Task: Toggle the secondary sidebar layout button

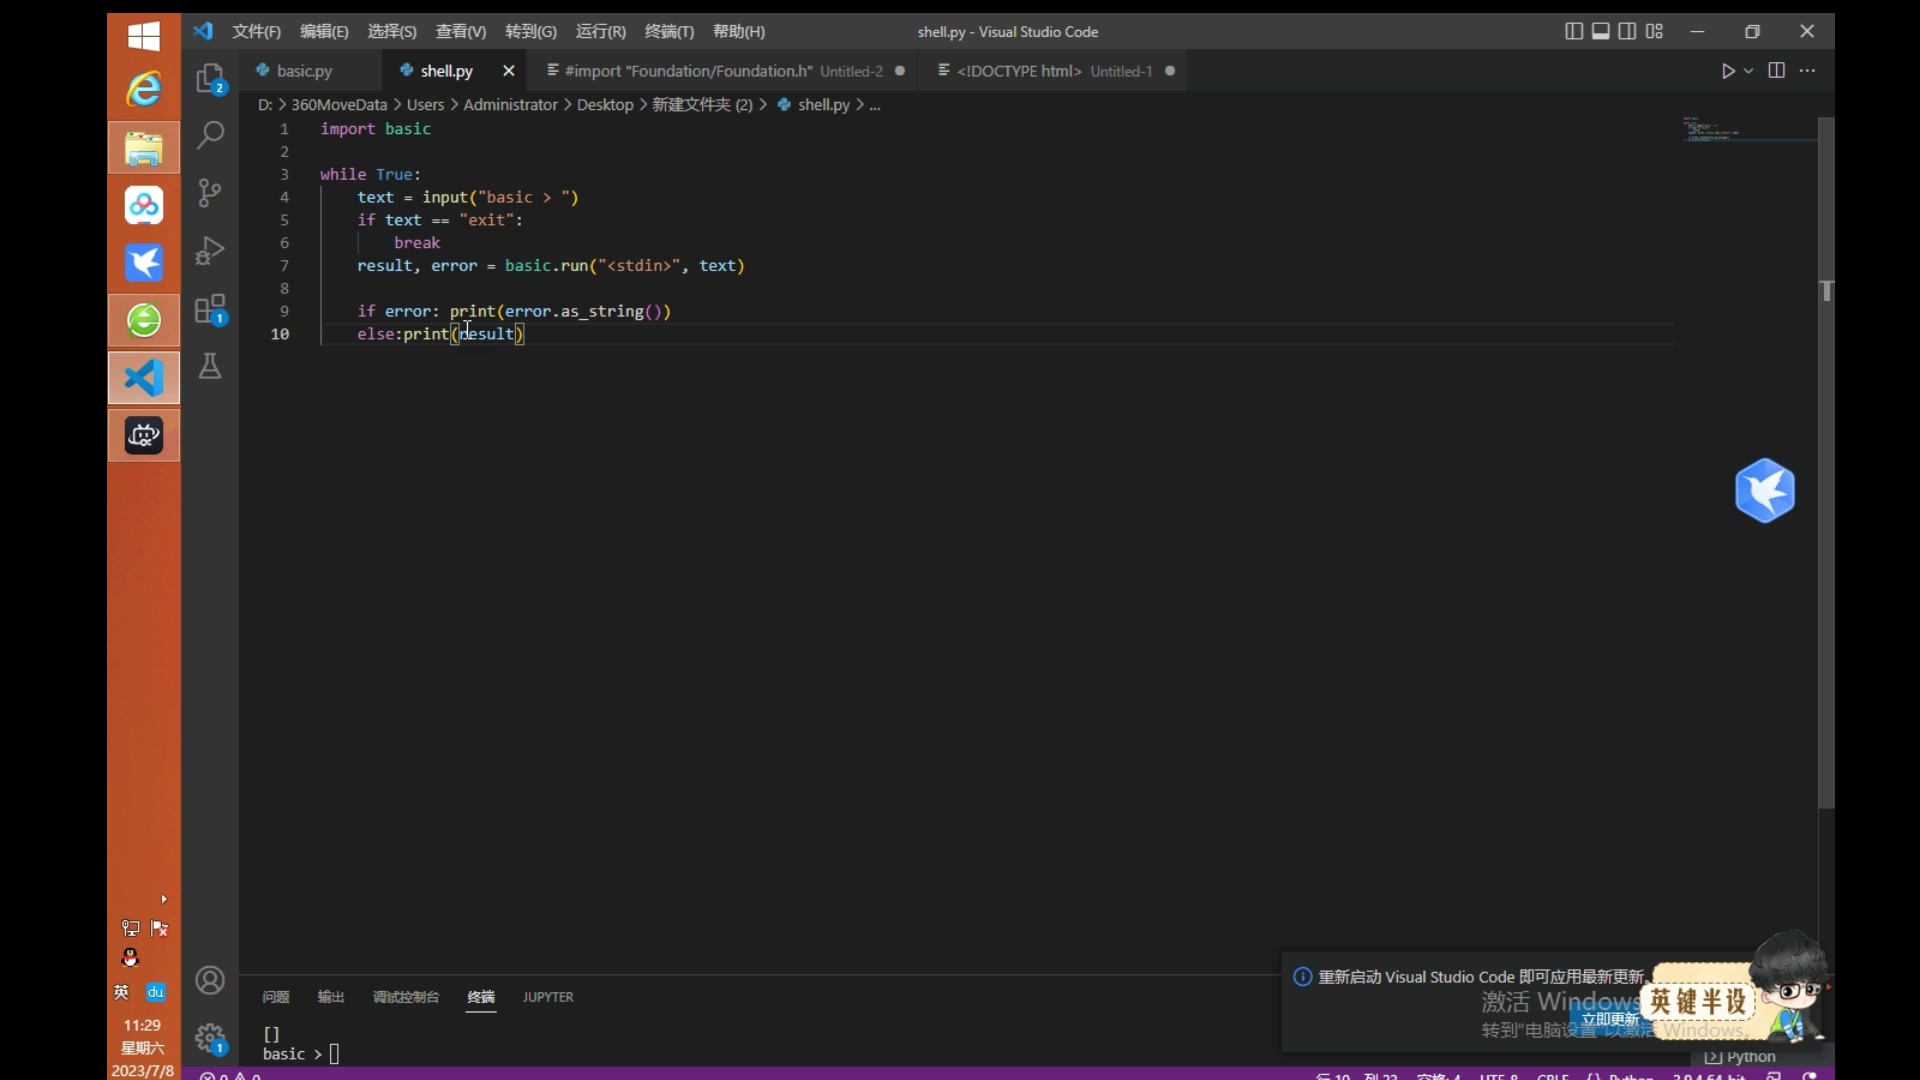Action: pos(1627,31)
